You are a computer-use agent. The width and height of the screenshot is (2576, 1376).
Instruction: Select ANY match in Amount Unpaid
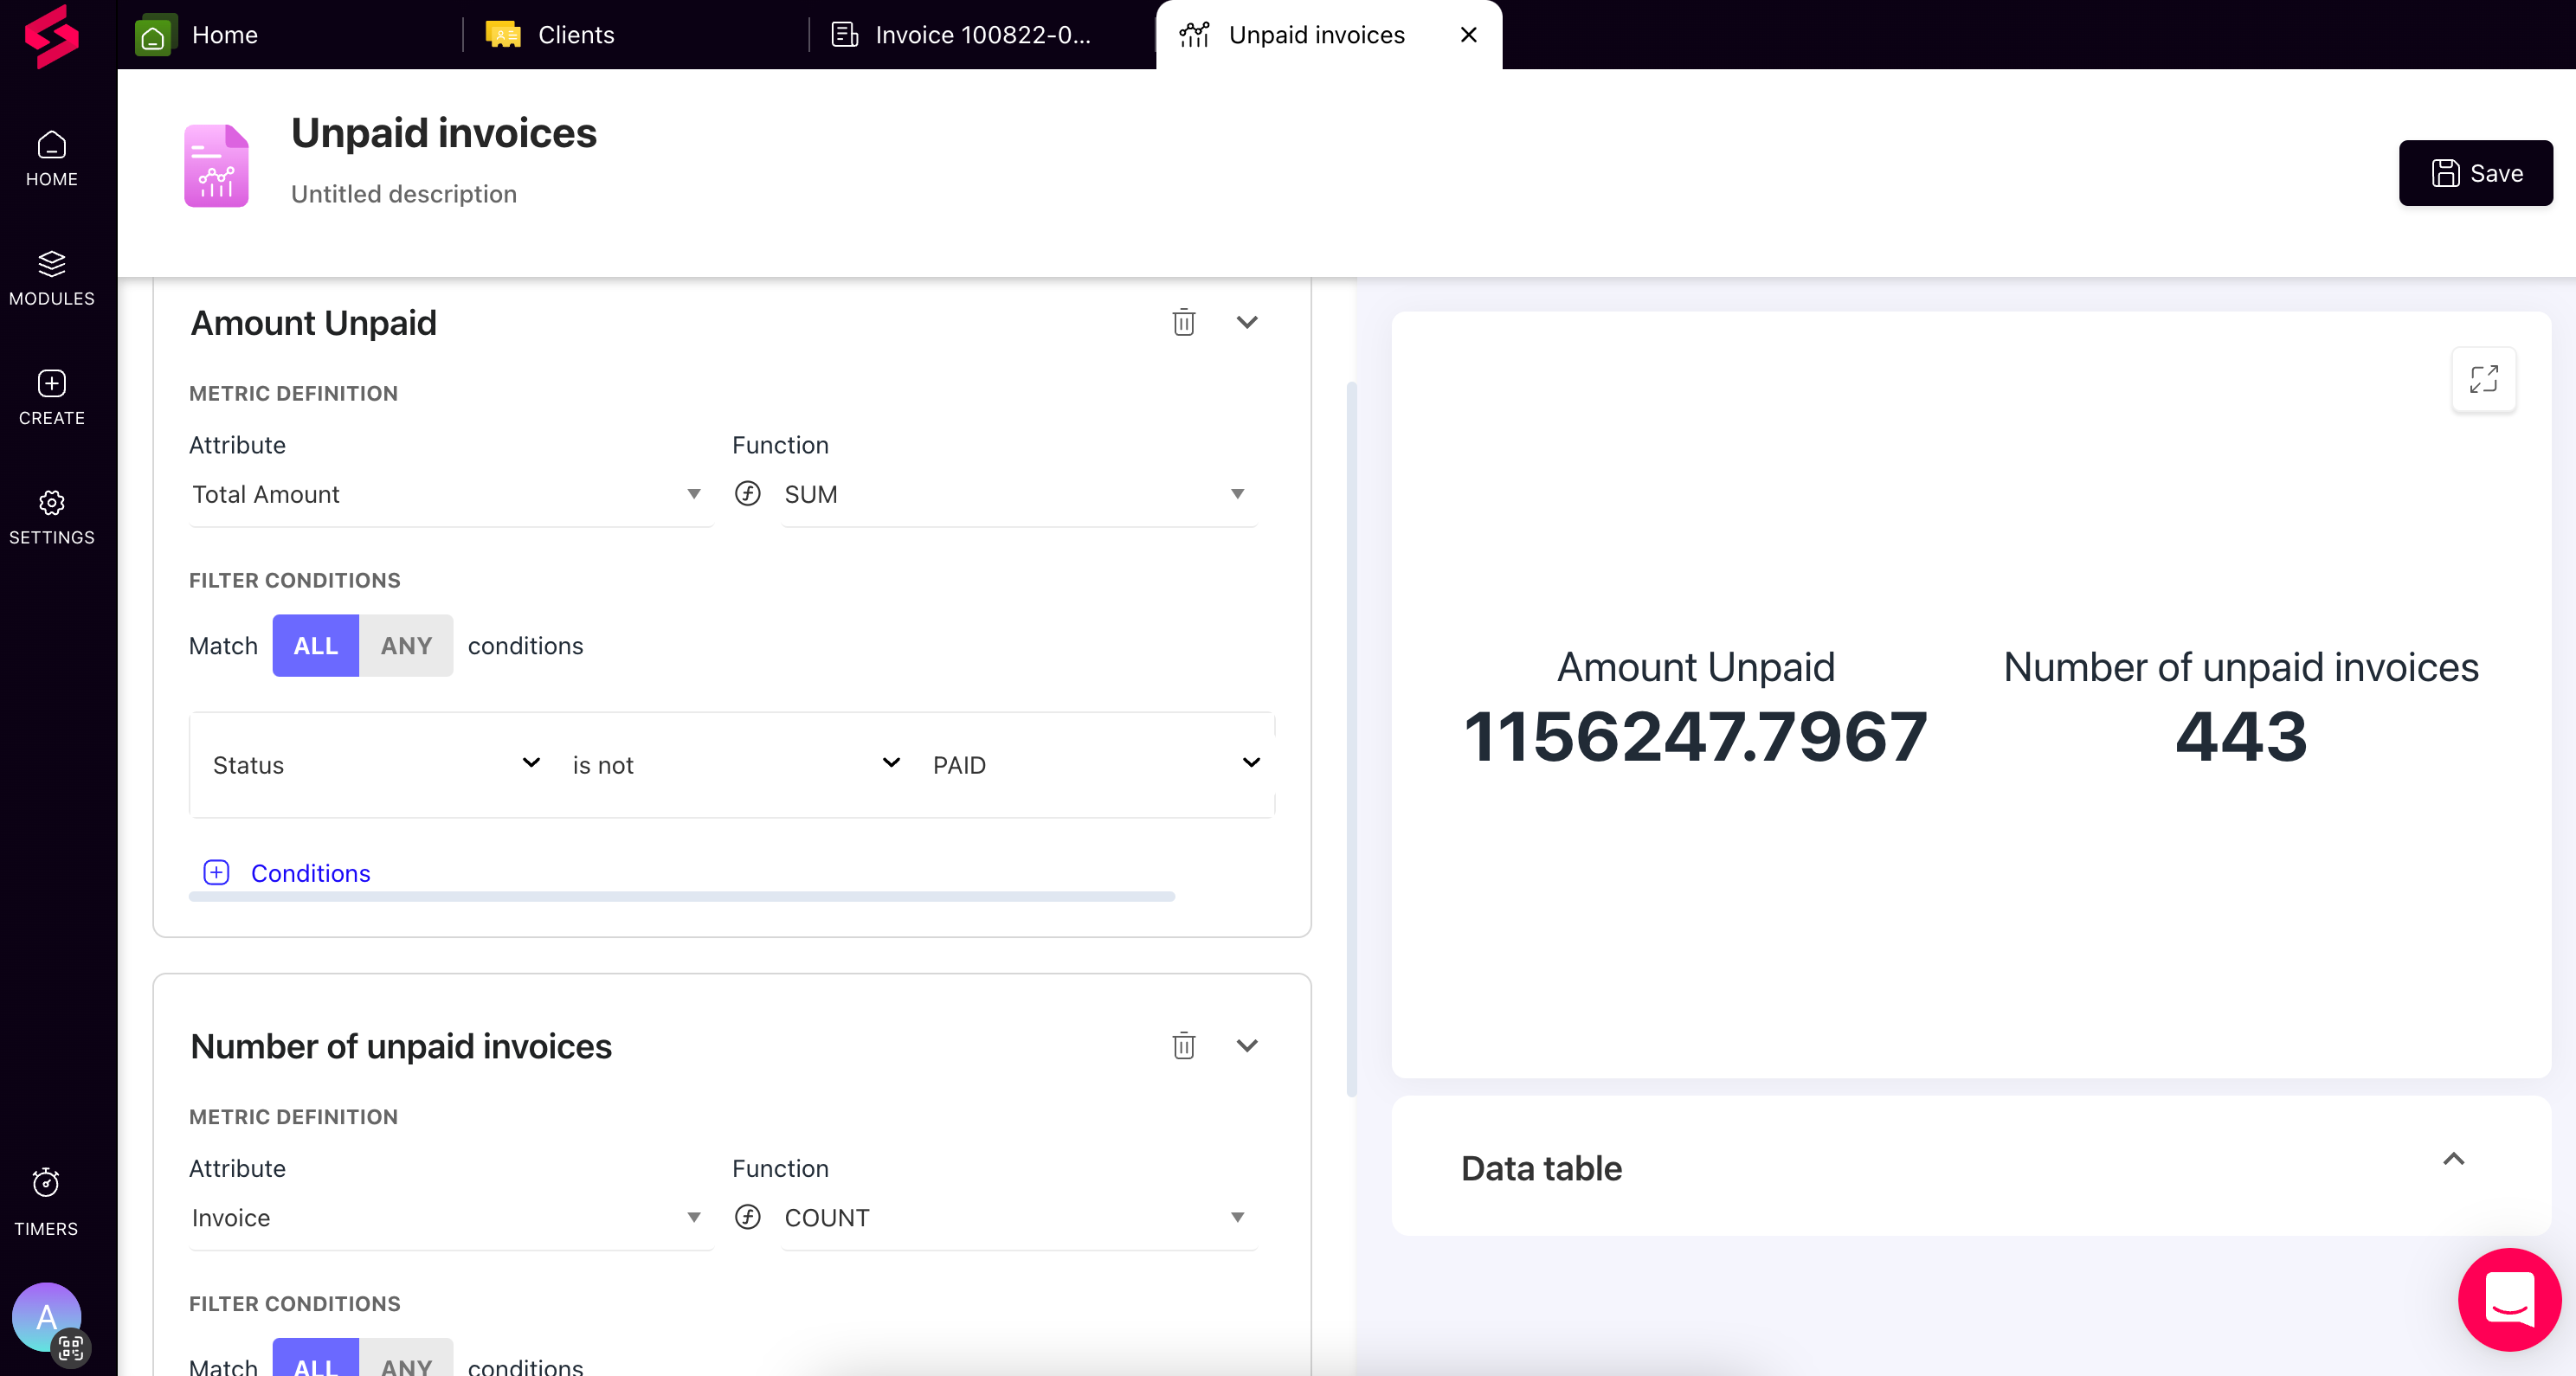[x=406, y=646]
